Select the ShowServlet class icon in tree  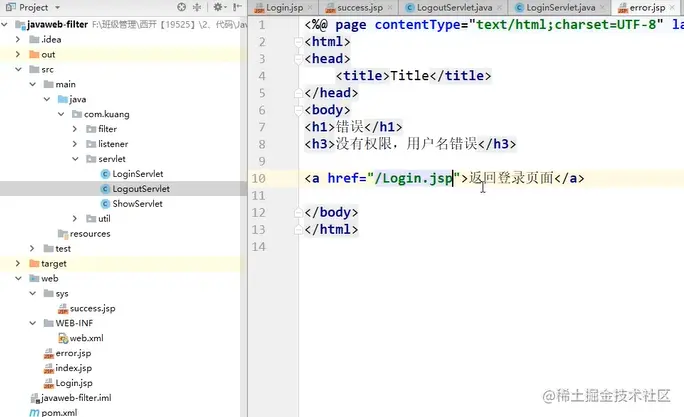pos(105,204)
